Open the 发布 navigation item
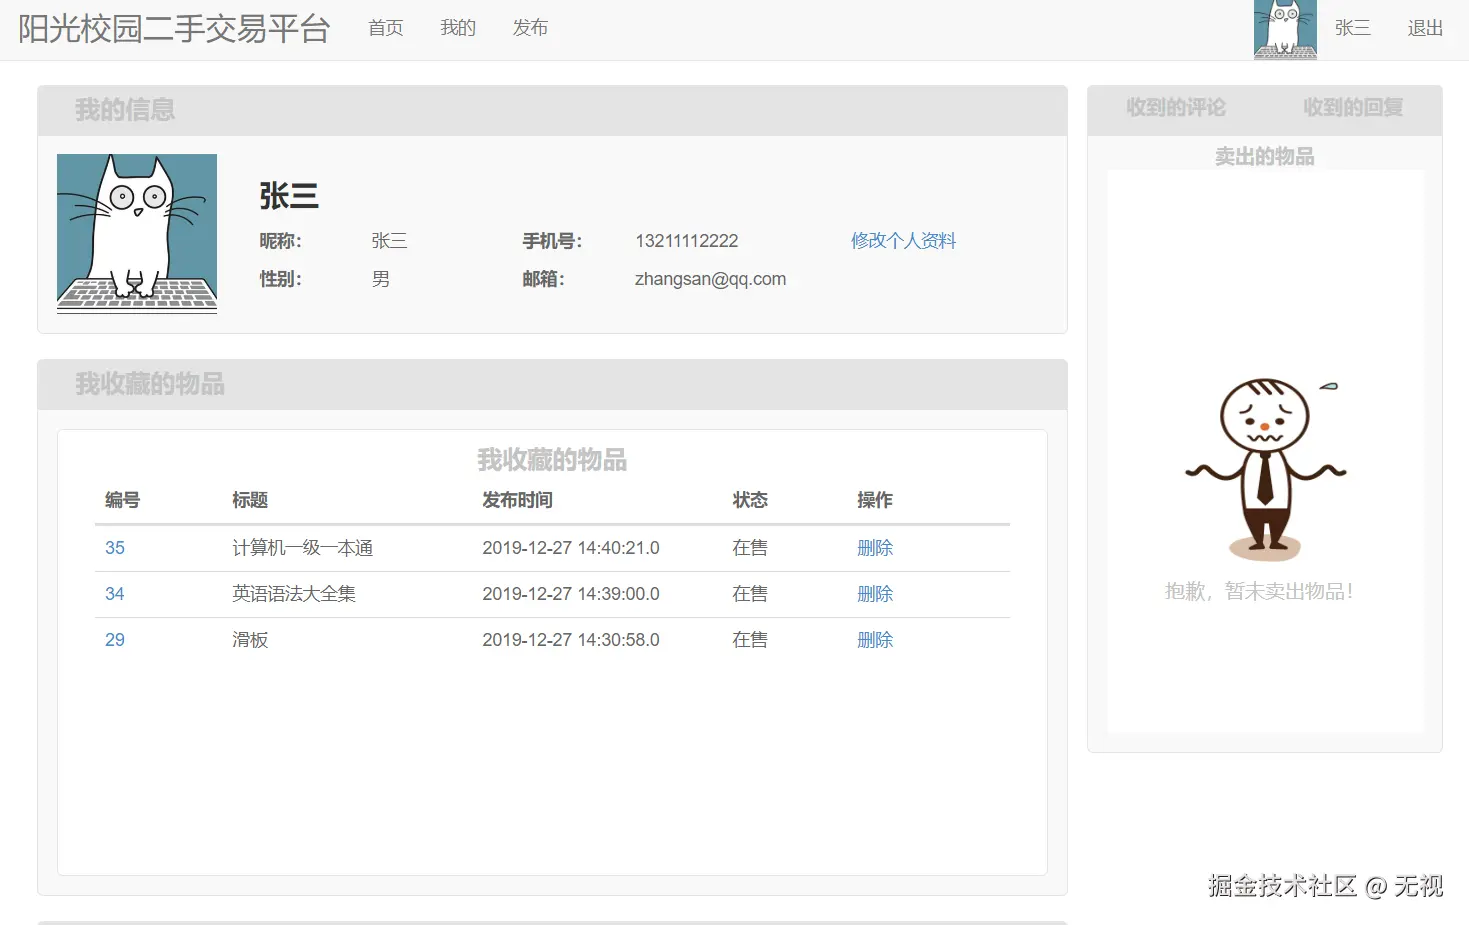Image resolution: width=1469 pixels, height=925 pixels. click(530, 28)
